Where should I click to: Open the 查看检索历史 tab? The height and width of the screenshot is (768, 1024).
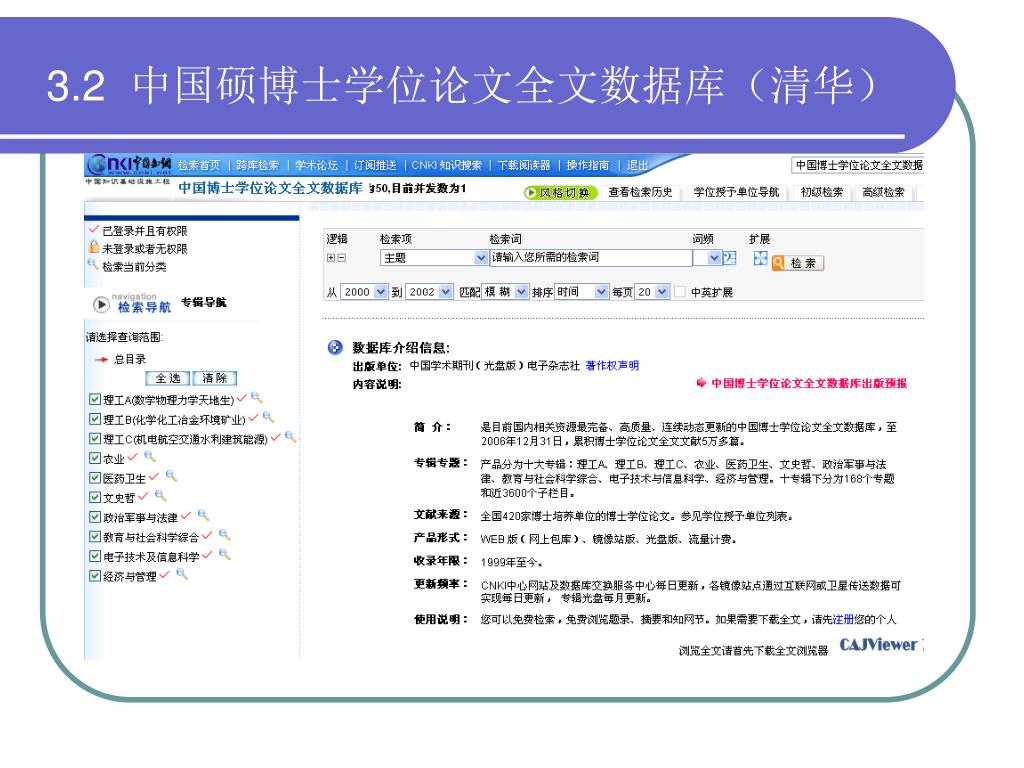click(x=640, y=192)
